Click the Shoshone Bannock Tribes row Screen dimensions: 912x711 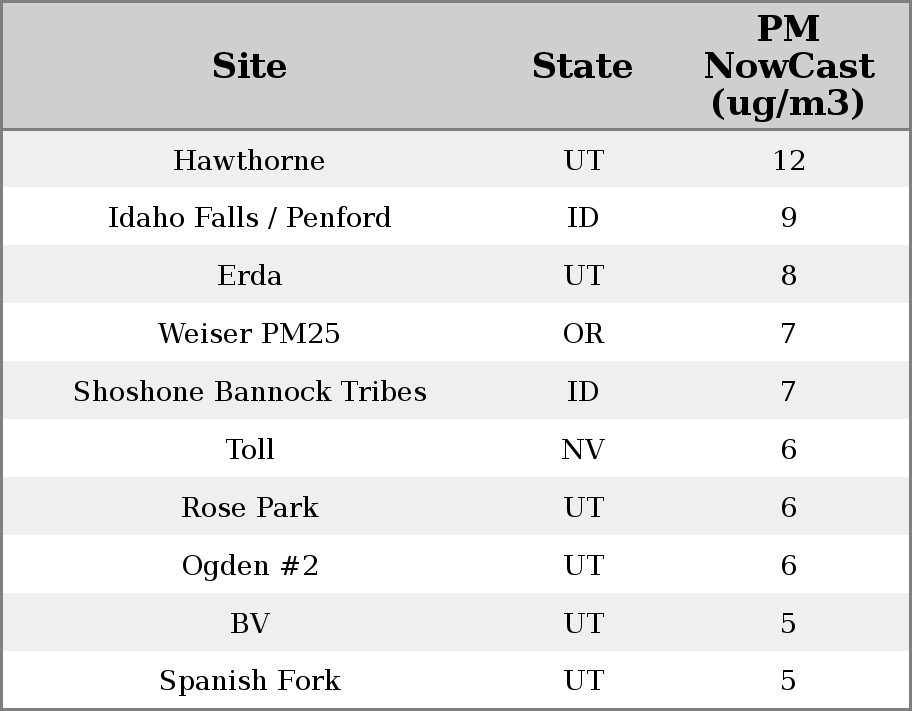[x=249, y=392]
